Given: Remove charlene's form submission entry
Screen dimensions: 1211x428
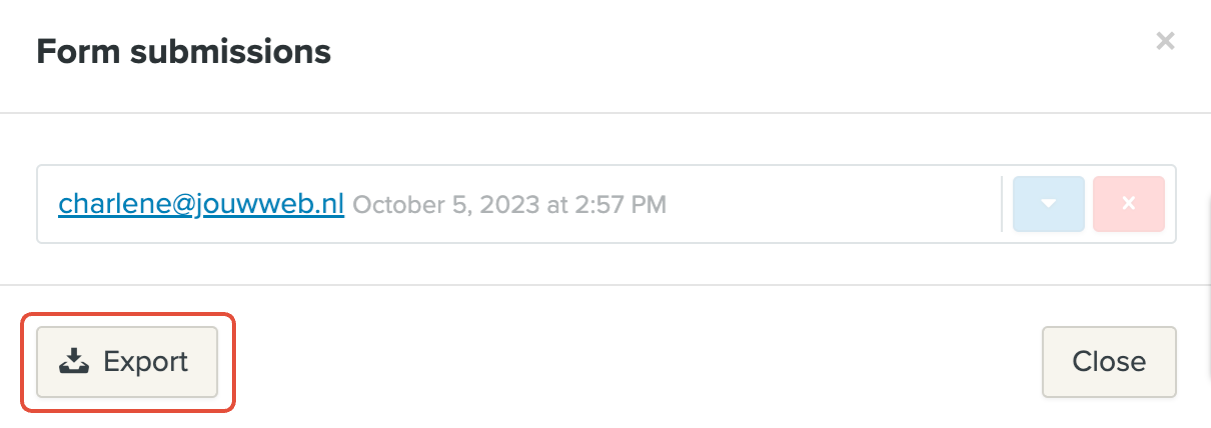Looking at the screenshot, I should point(1128,204).
